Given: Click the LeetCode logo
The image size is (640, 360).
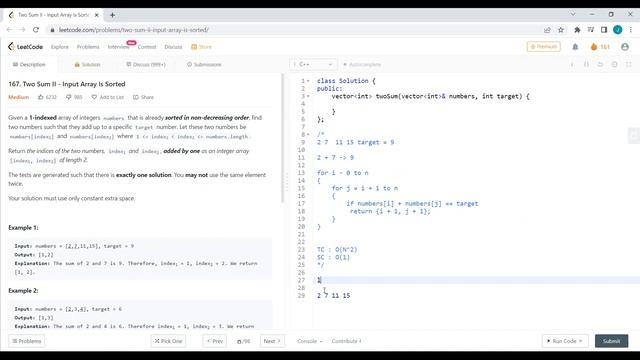Looking at the screenshot, I should (x=25, y=47).
